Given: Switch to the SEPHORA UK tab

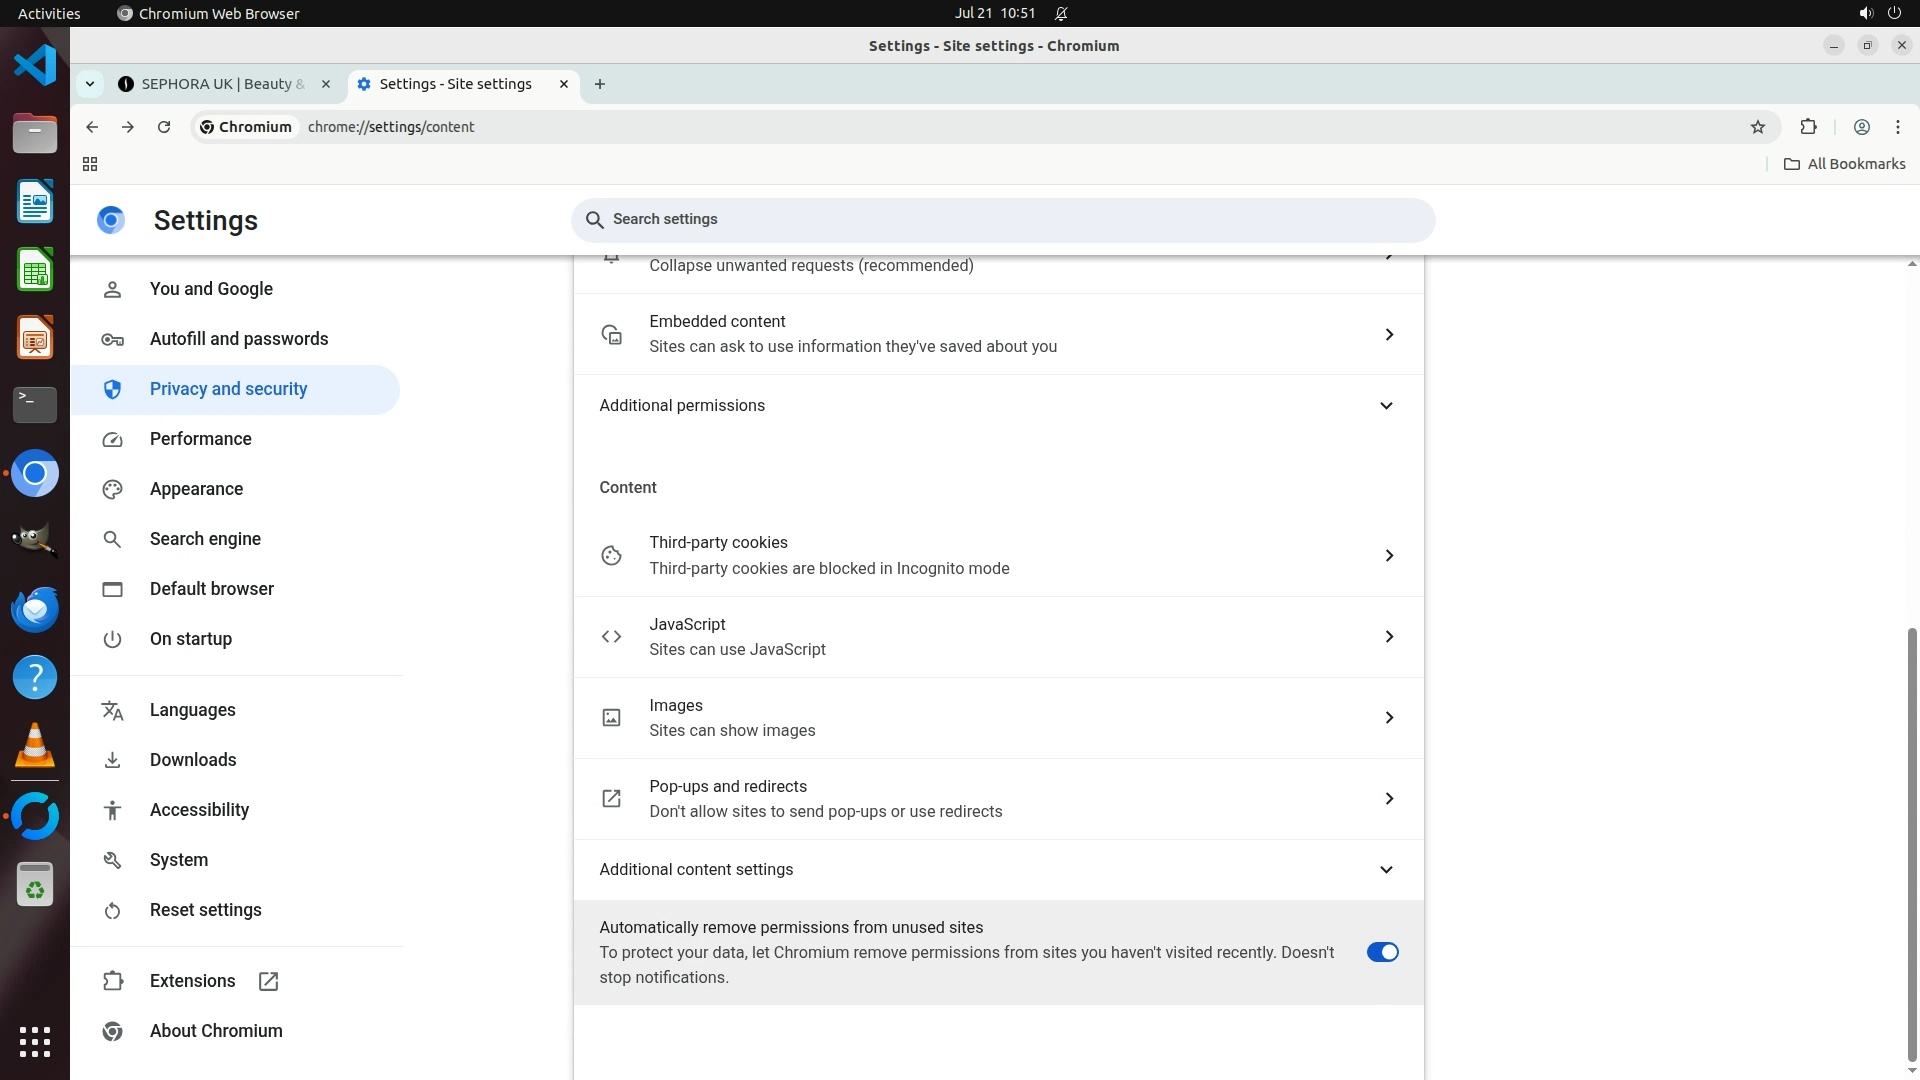Looking at the screenshot, I should [x=222, y=84].
